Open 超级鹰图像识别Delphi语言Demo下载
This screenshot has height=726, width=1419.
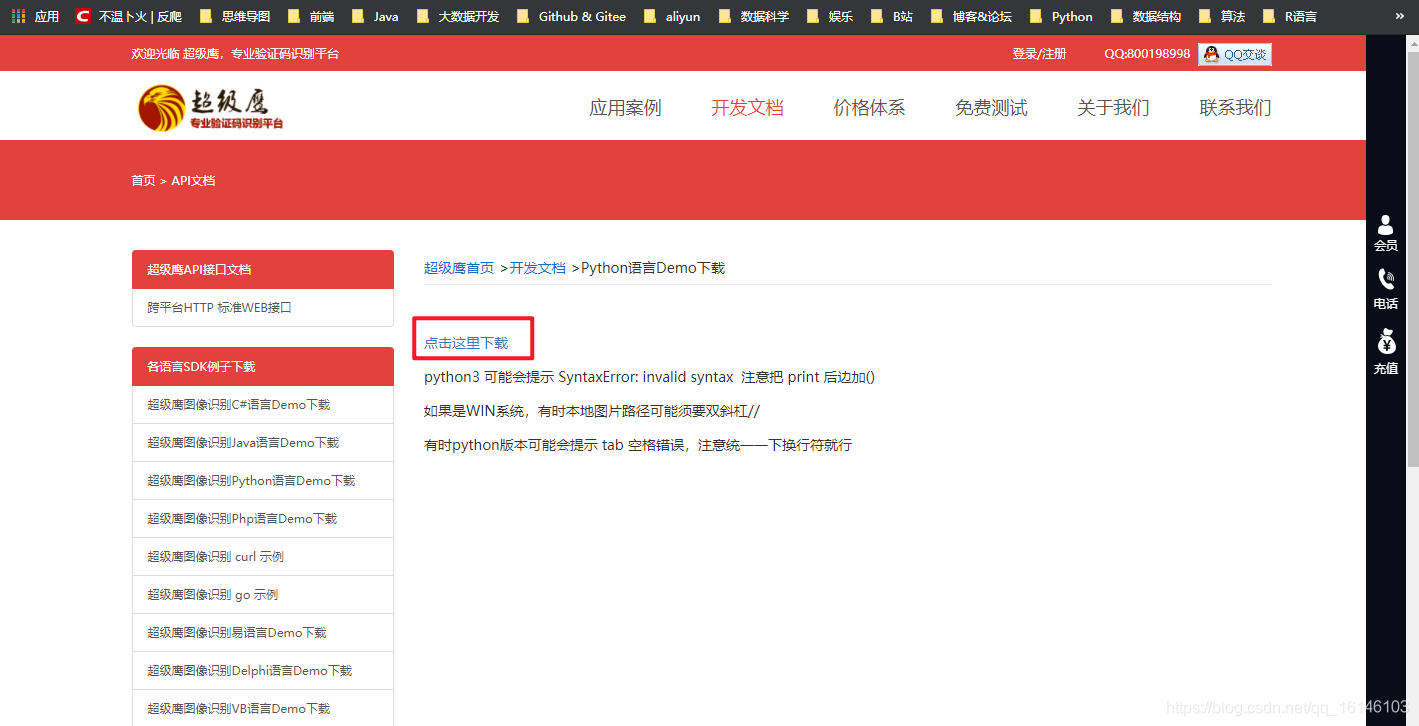click(x=263, y=671)
